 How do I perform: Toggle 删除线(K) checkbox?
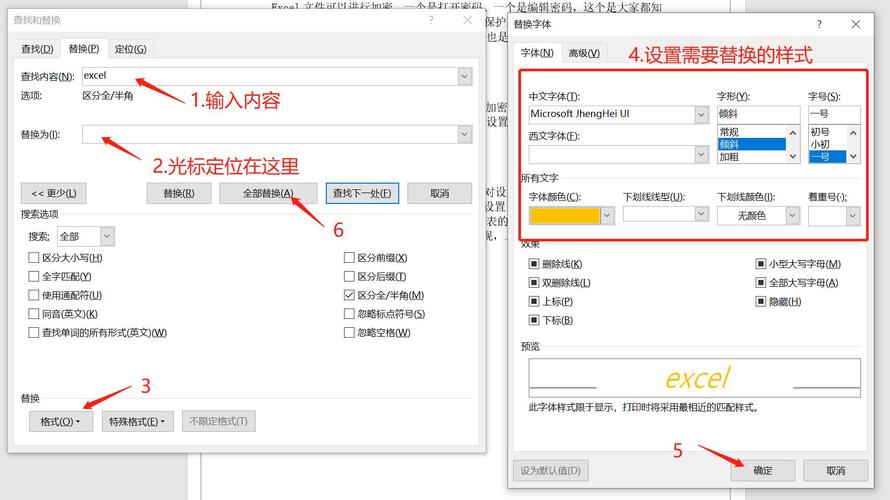534,264
